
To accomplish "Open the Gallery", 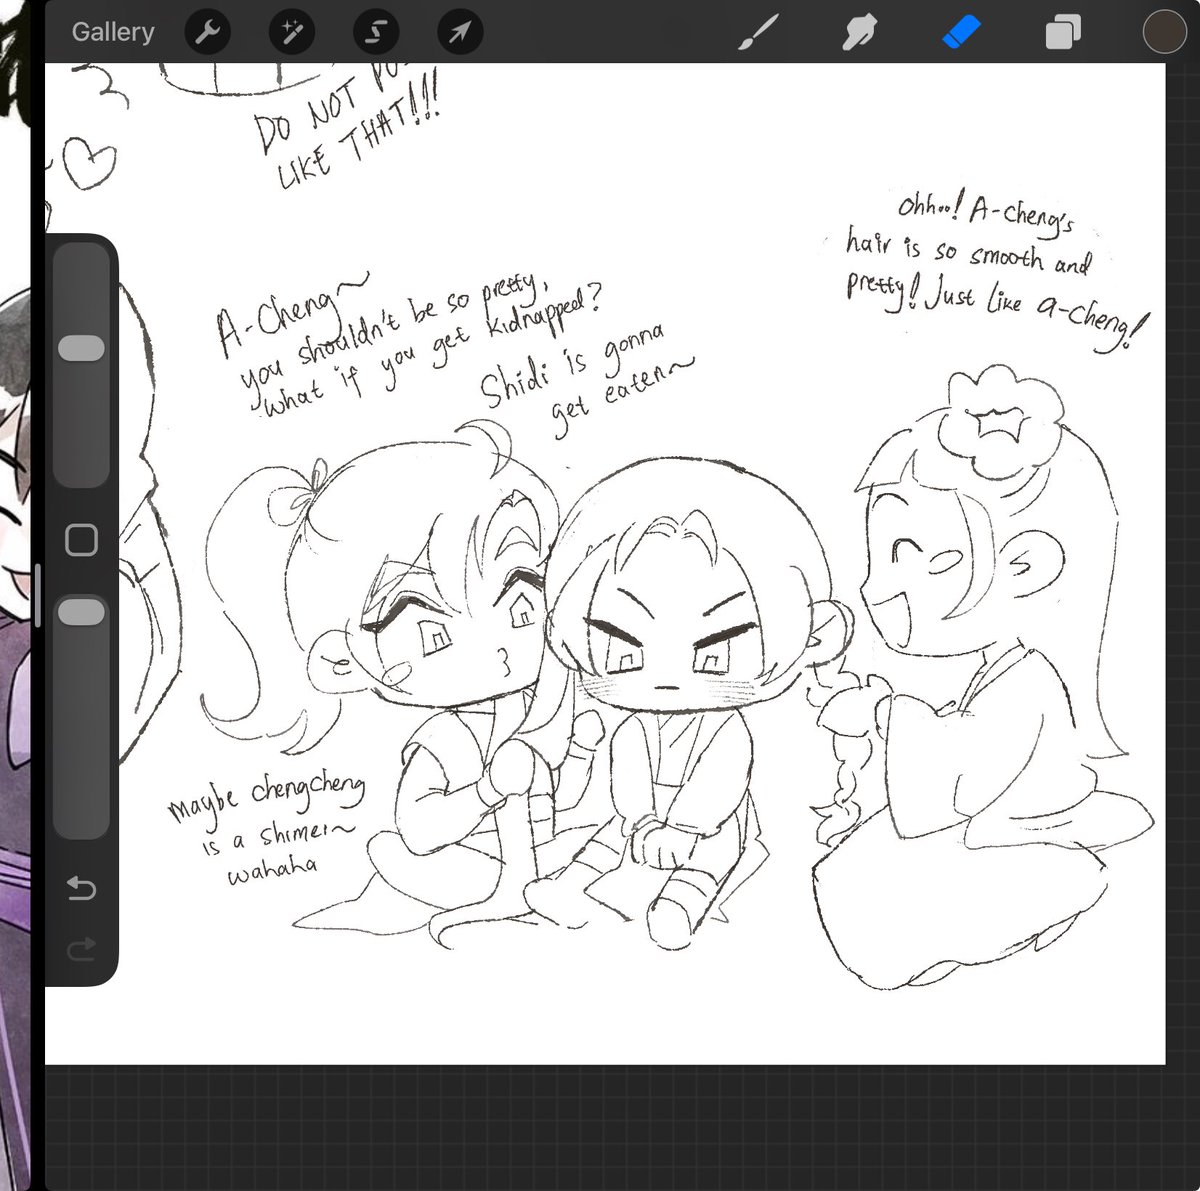I will click(x=113, y=32).
